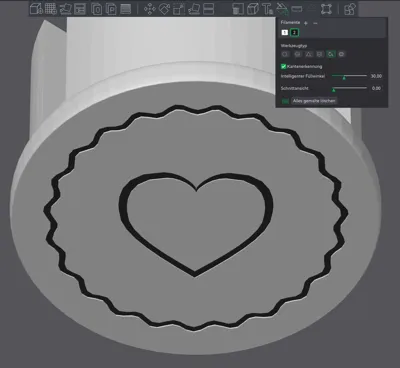Click the green icon beside Alles gemalte löschen

point(285,101)
